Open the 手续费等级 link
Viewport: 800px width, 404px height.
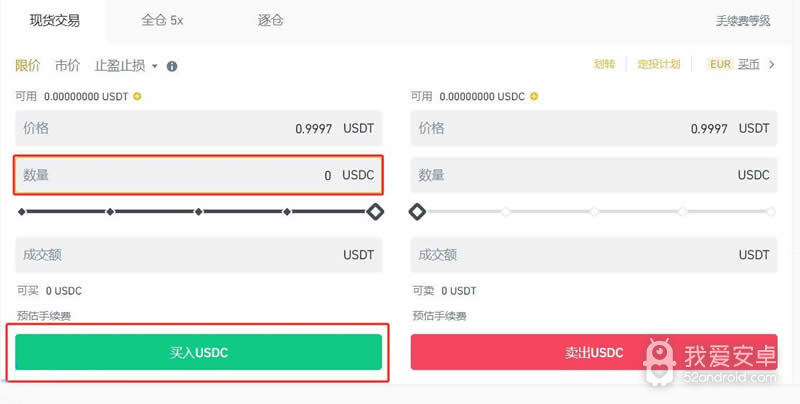tap(743, 21)
